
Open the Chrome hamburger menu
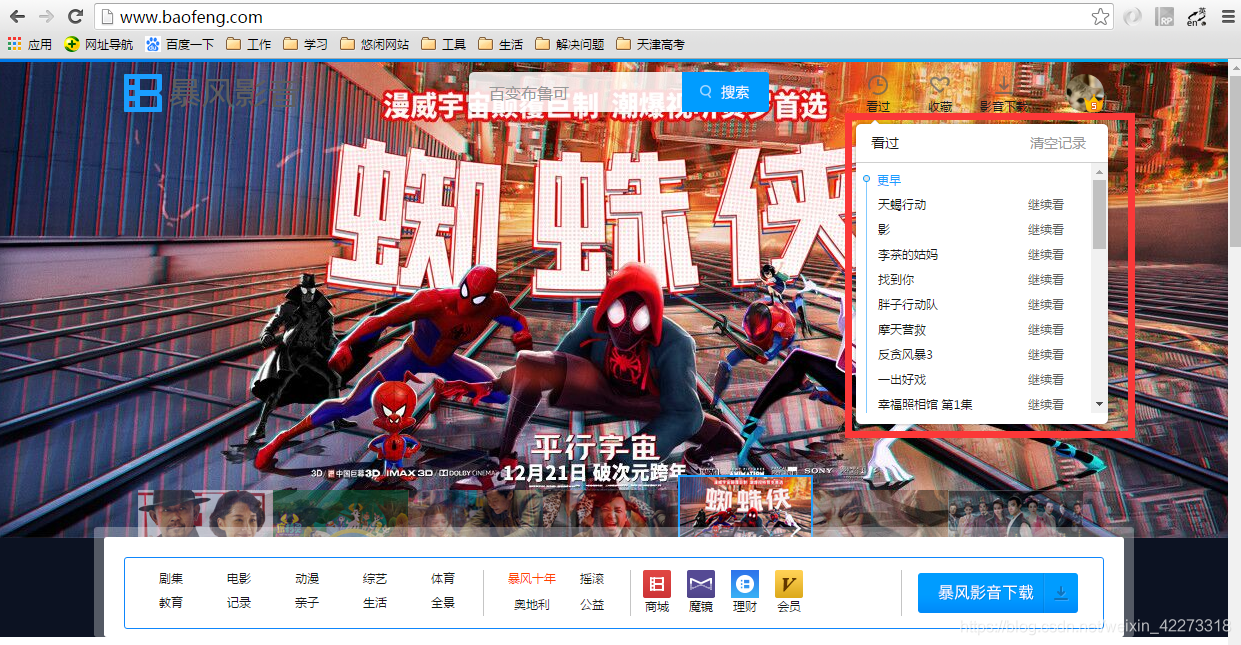click(x=1228, y=17)
